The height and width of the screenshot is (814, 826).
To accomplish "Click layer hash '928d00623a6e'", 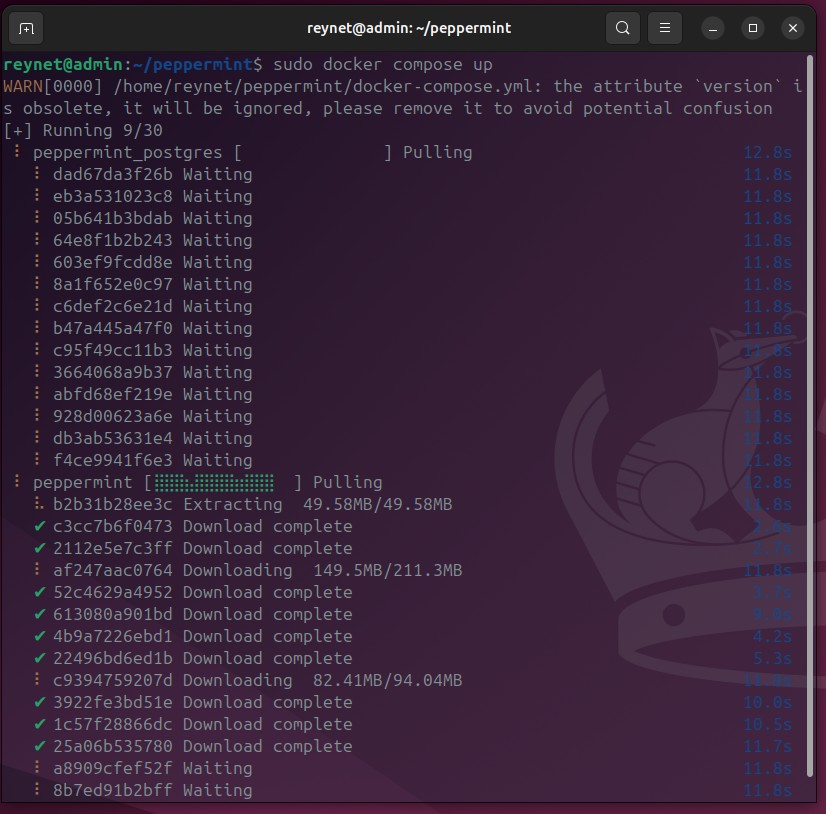I will (113, 417).
